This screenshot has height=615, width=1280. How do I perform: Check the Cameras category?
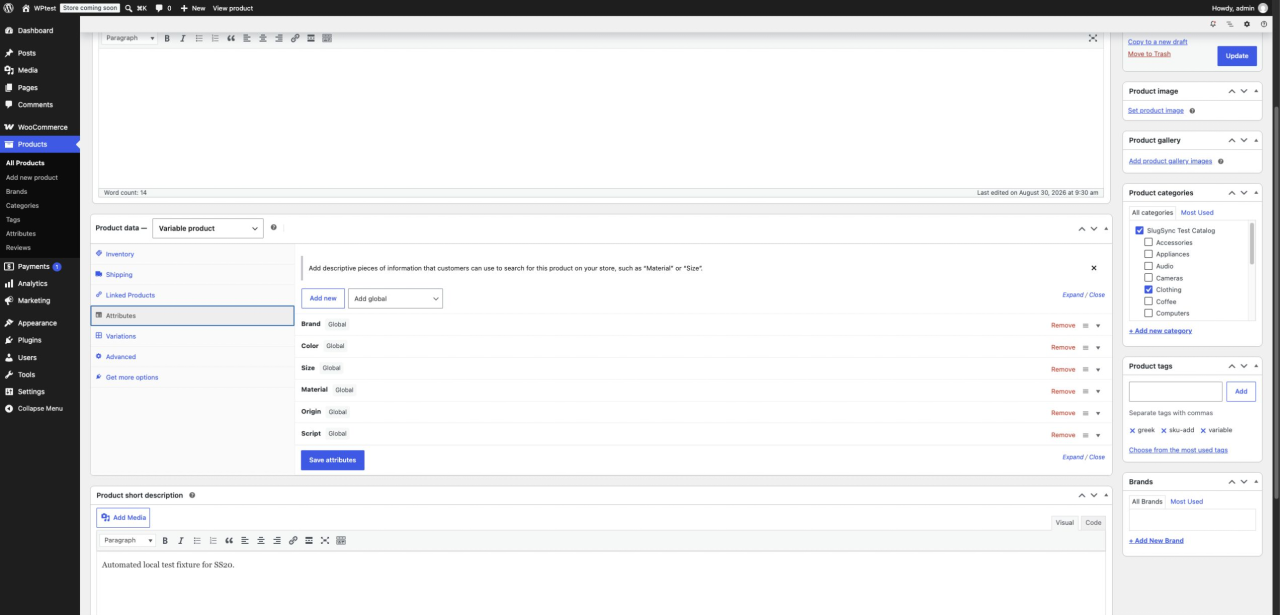(x=1148, y=278)
